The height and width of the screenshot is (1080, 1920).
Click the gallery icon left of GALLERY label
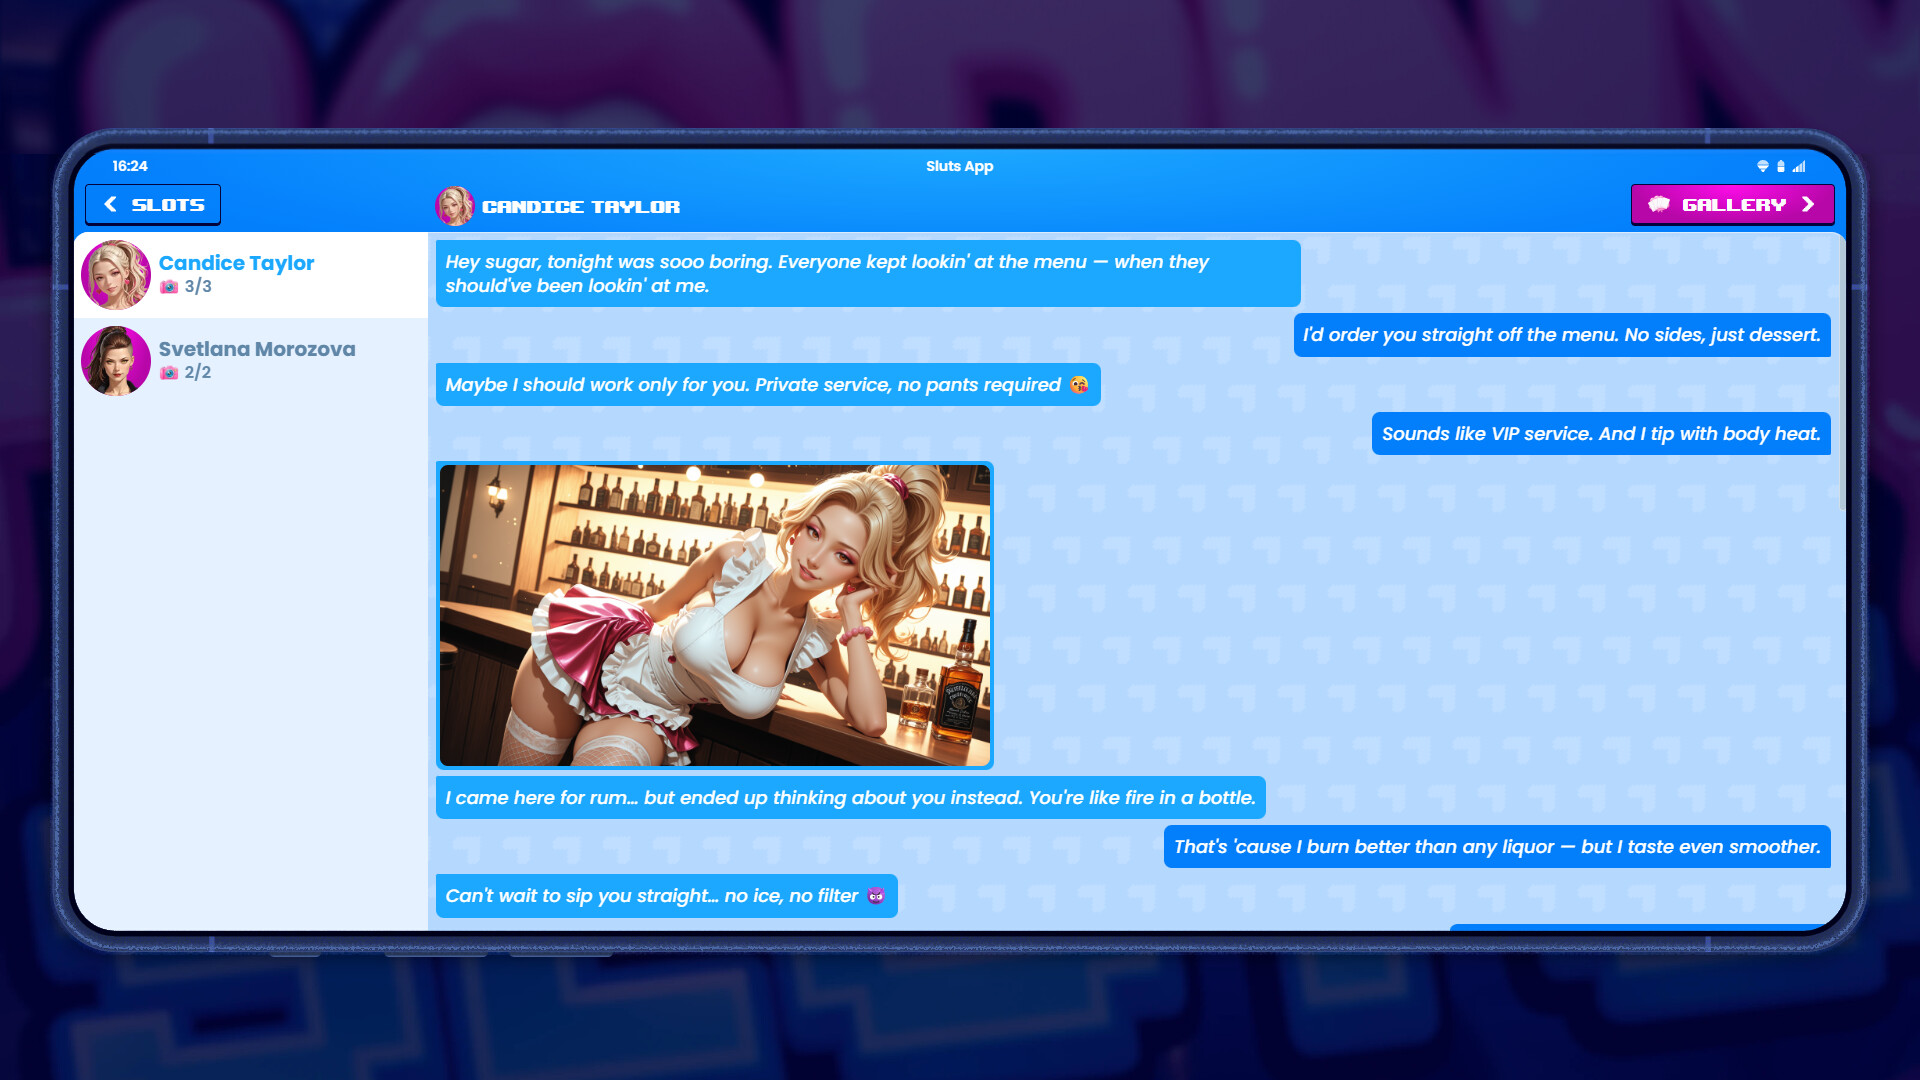[1659, 204]
